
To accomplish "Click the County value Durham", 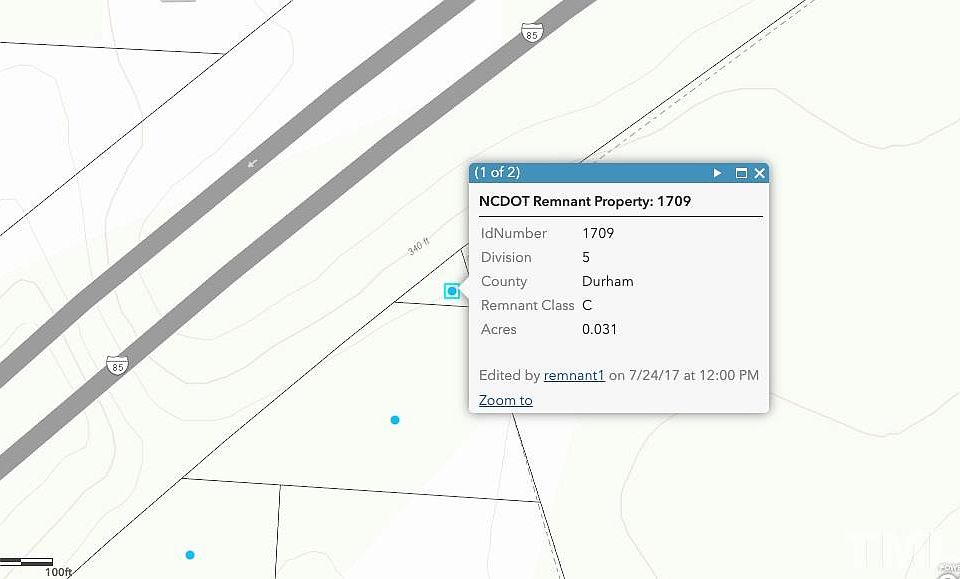I will pyautogui.click(x=607, y=282).
